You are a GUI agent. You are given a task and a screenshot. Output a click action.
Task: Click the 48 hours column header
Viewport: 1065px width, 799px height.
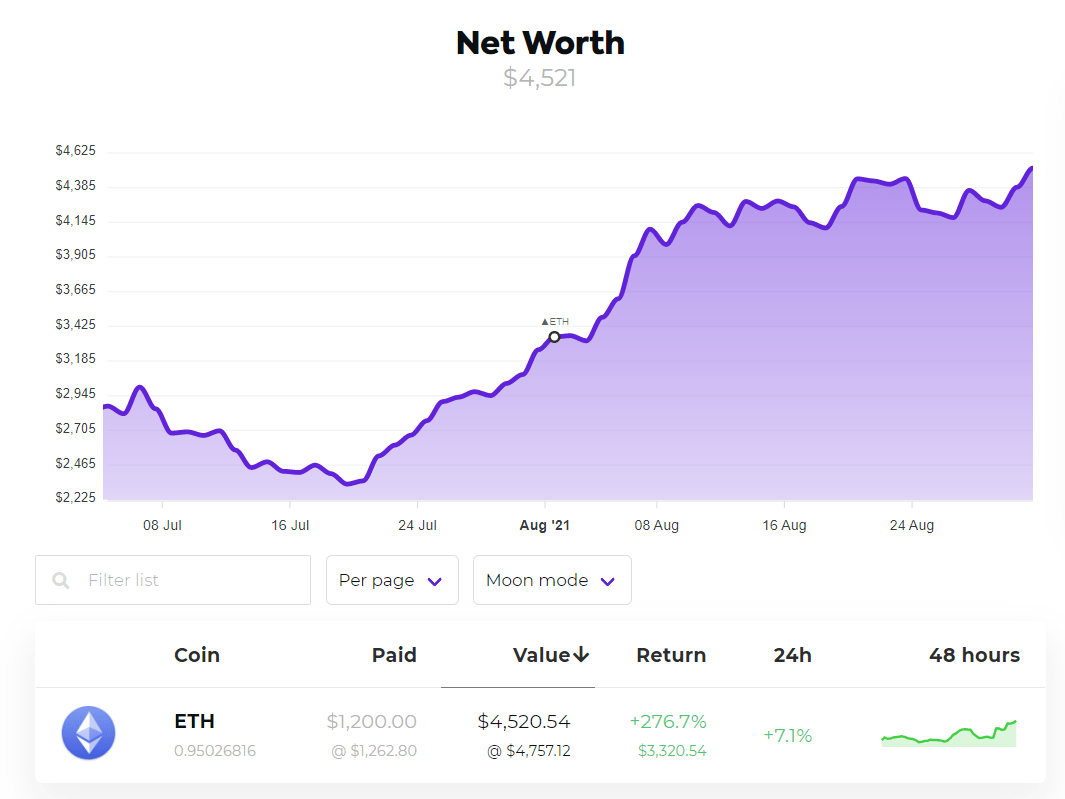[973, 654]
